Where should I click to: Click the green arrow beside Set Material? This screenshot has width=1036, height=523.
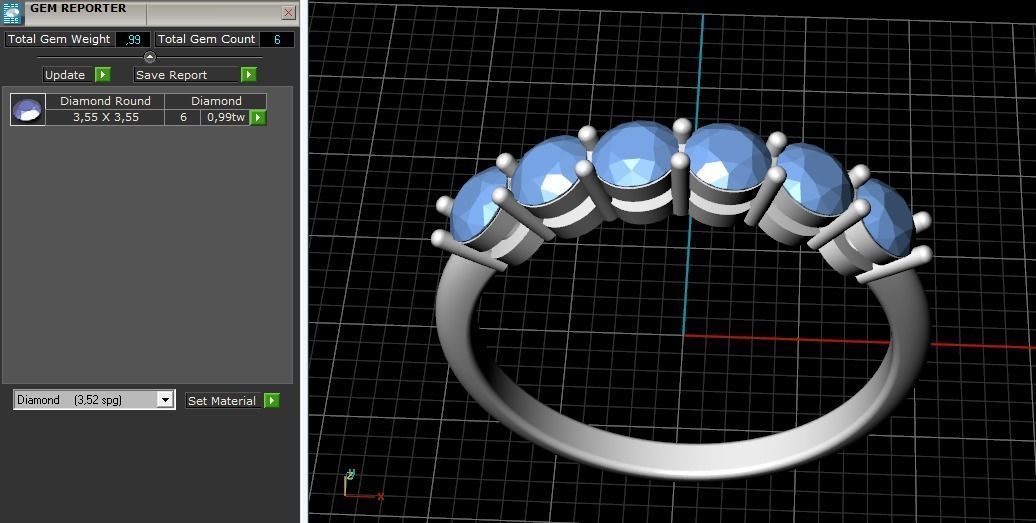click(272, 400)
